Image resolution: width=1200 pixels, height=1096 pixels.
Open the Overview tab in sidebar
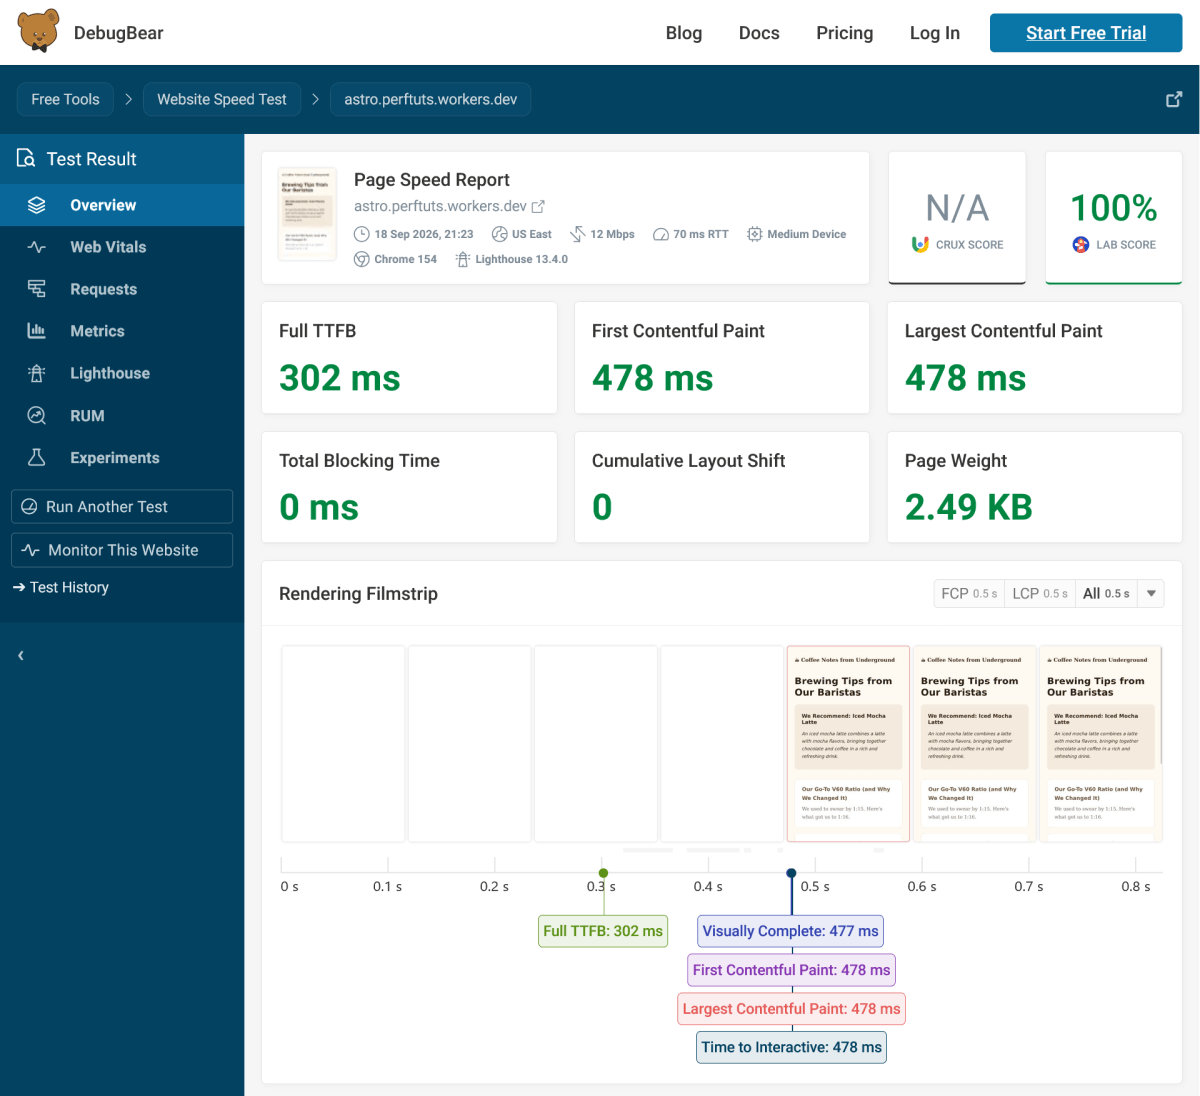click(122, 205)
